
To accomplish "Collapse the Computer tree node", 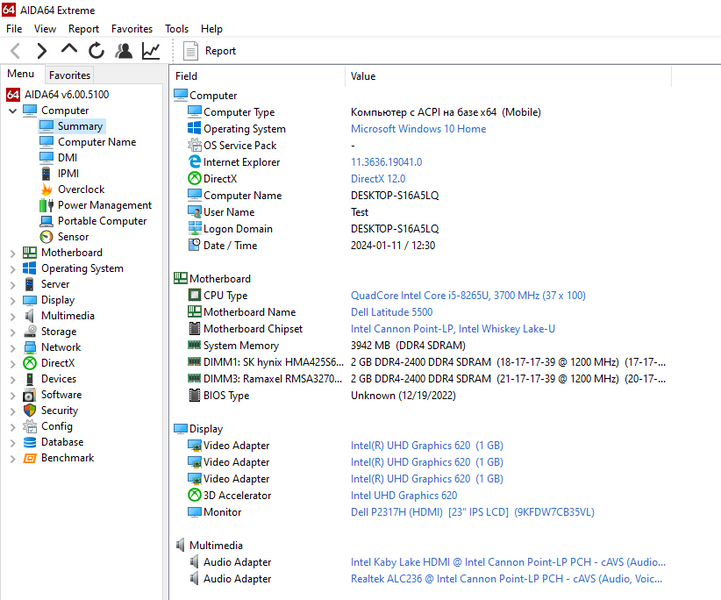I will [13, 111].
